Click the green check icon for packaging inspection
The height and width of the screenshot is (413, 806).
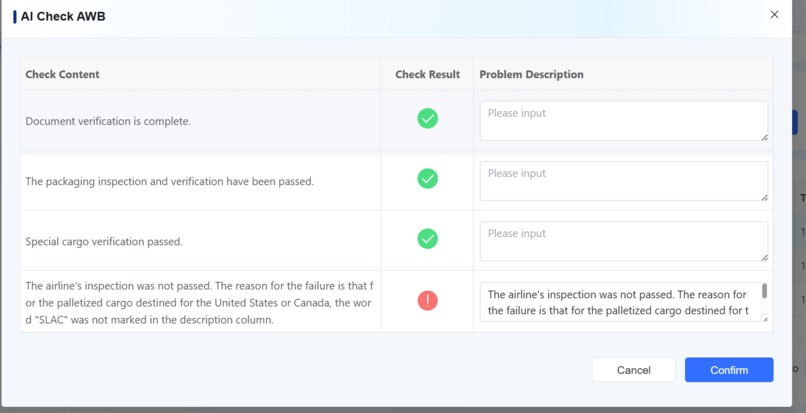(427, 178)
